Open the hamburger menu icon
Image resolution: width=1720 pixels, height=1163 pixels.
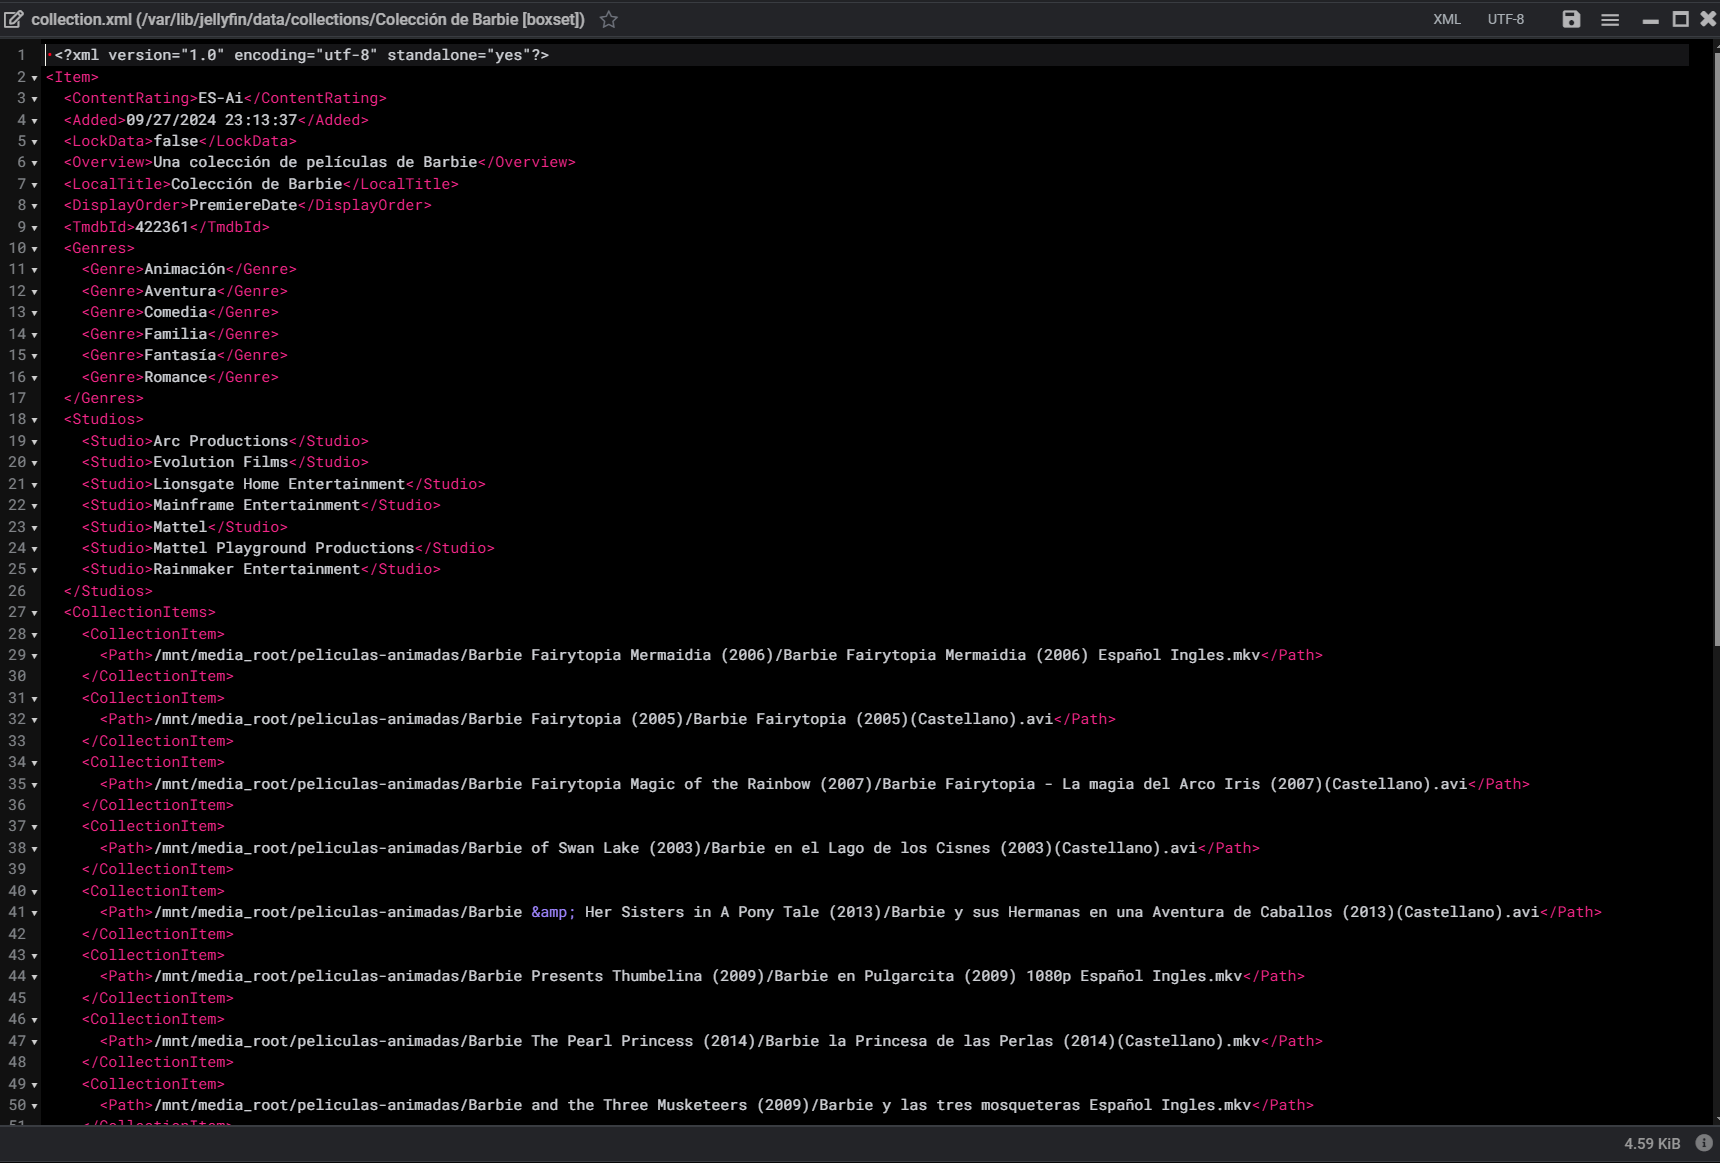(x=1610, y=19)
